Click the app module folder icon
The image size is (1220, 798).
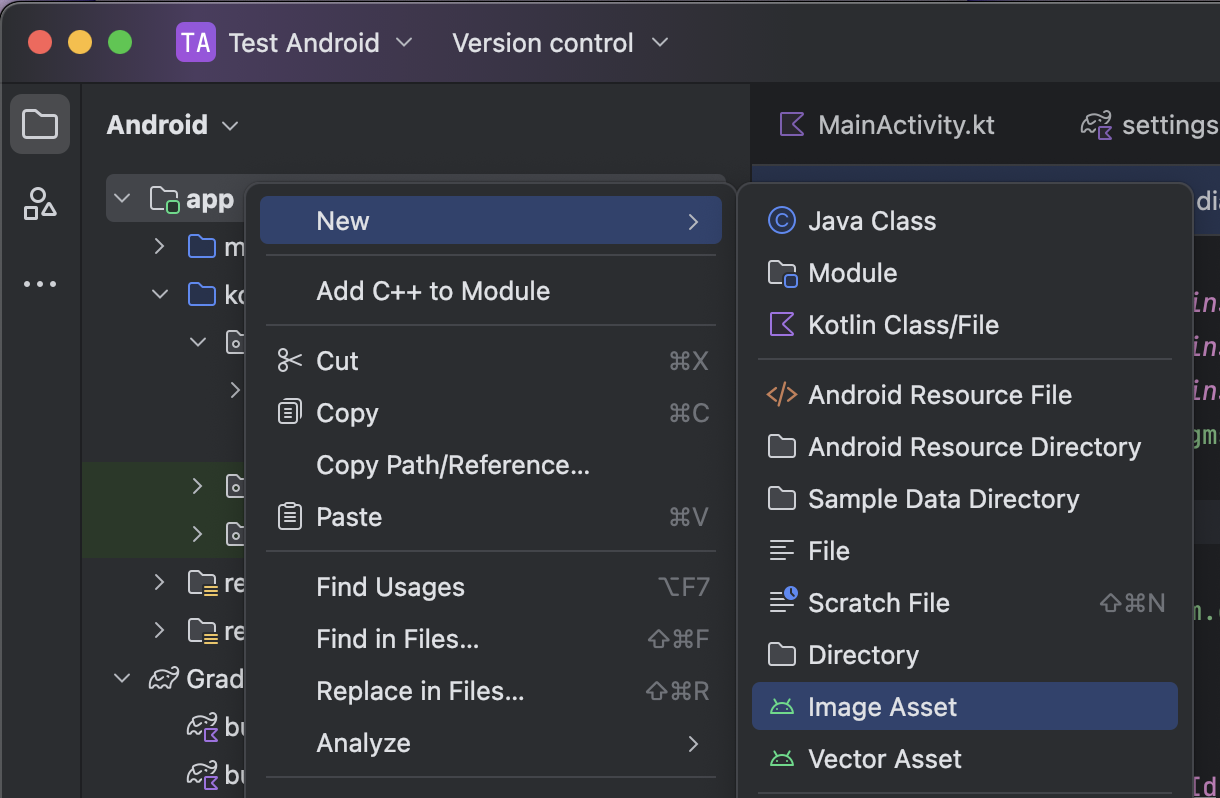point(164,199)
